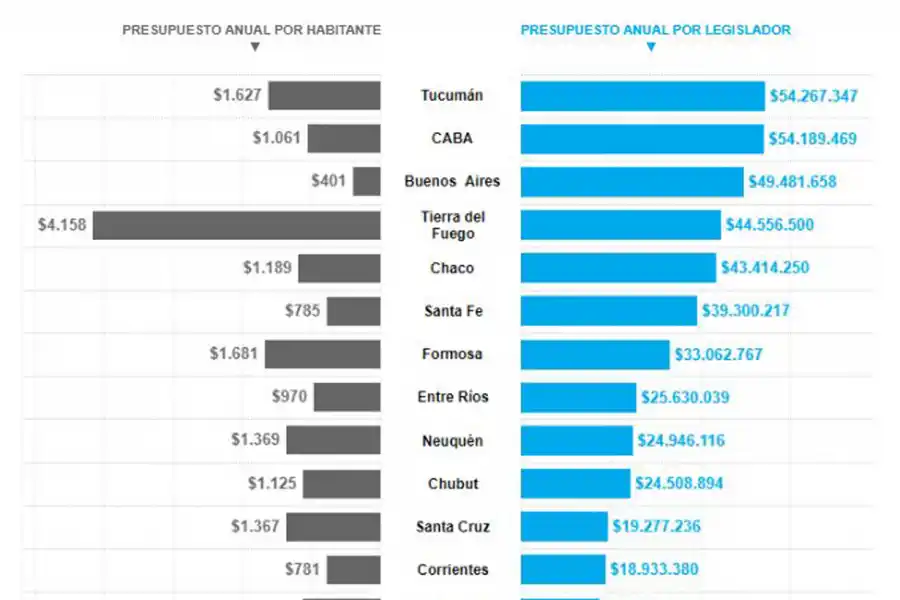Select the CABA row label
The width and height of the screenshot is (900, 600).
tap(451, 139)
